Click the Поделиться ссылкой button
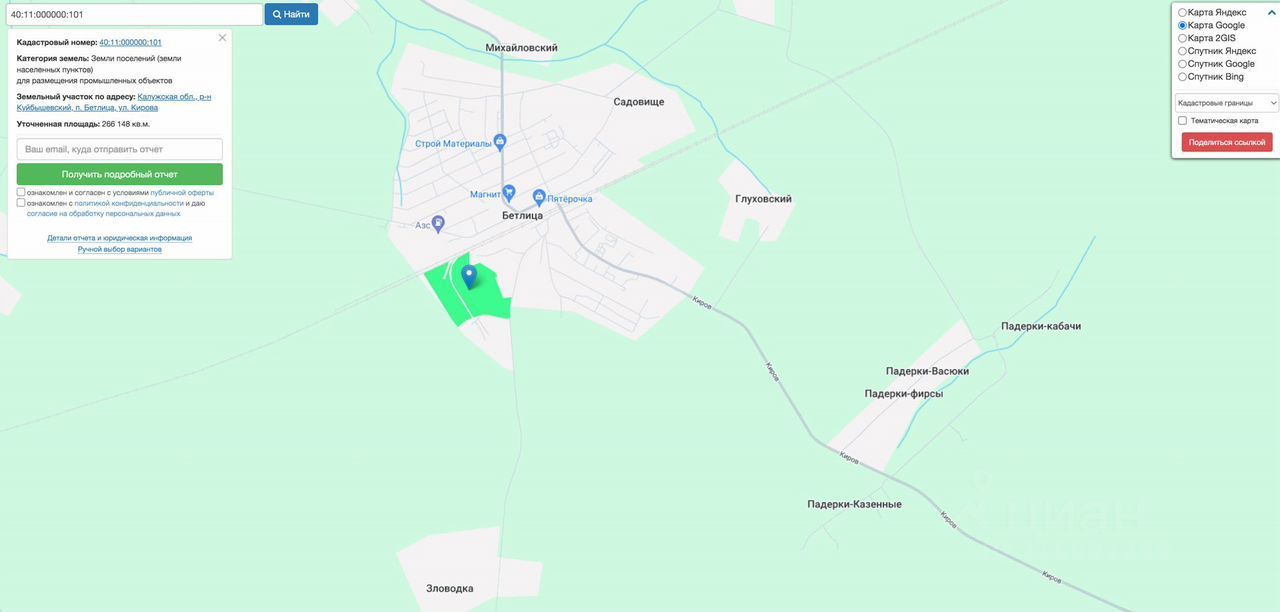 (1227, 142)
